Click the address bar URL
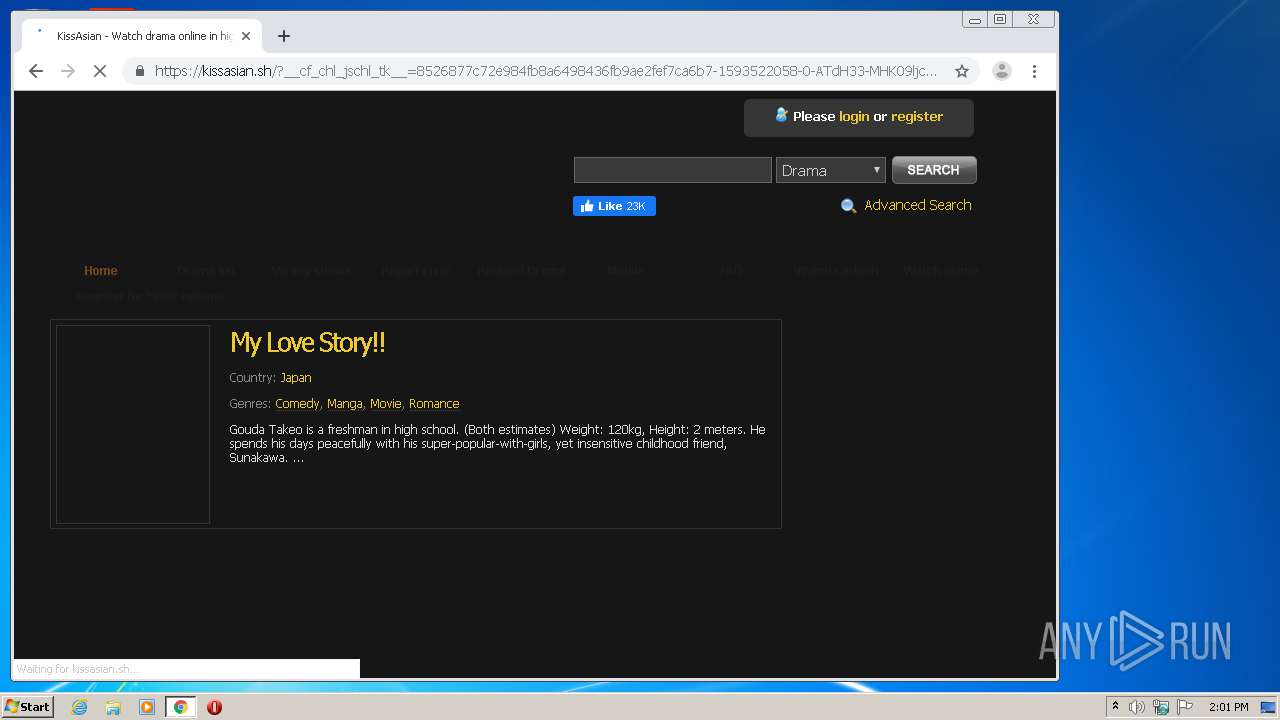Image resolution: width=1280 pixels, height=720 pixels. coord(545,71)
